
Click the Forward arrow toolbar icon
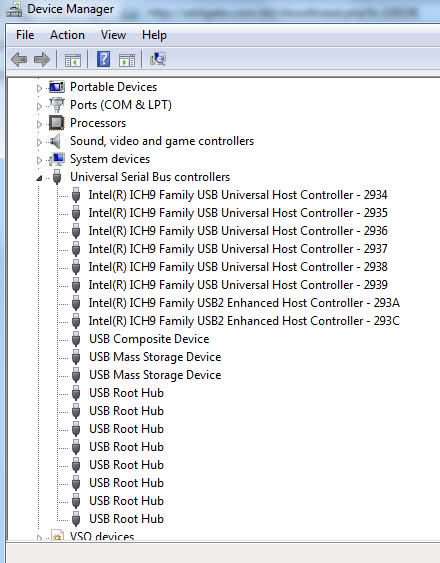(x=42, y=59)
